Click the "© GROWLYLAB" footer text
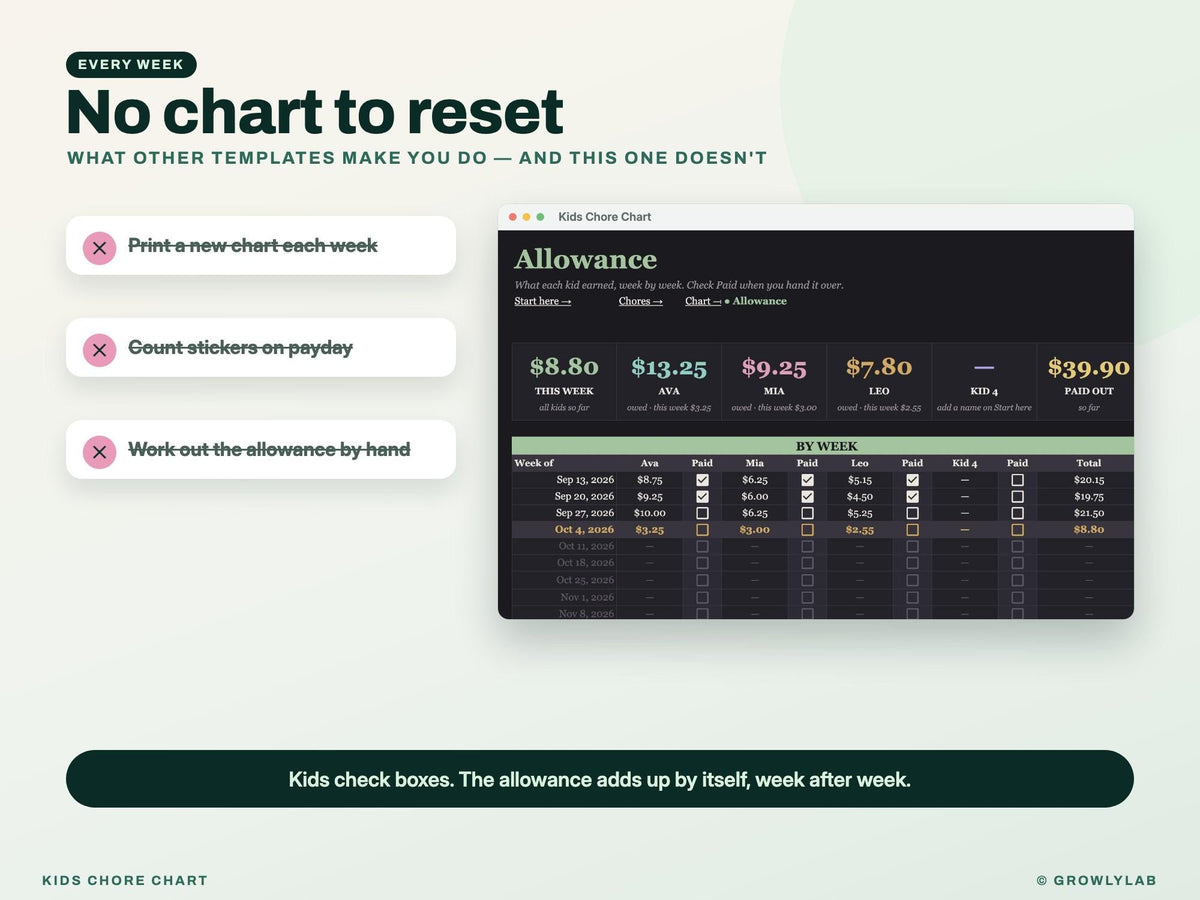1200x900 pixels. (x=1097, y=881)
